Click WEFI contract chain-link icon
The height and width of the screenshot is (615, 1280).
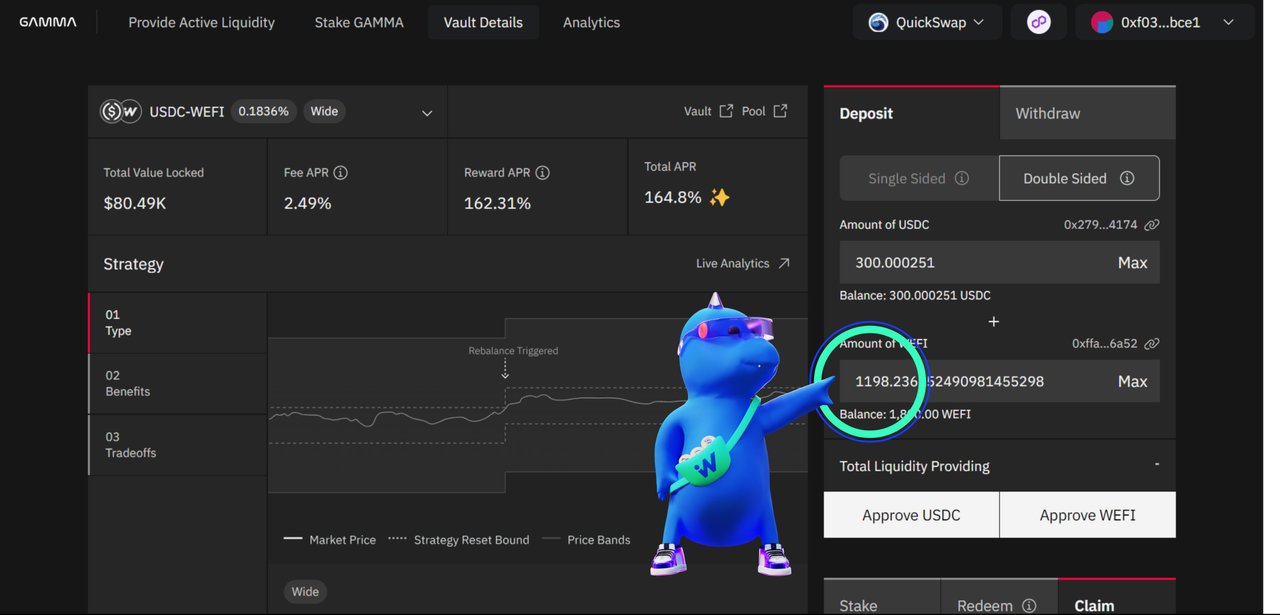click(x=1152, y=343)
